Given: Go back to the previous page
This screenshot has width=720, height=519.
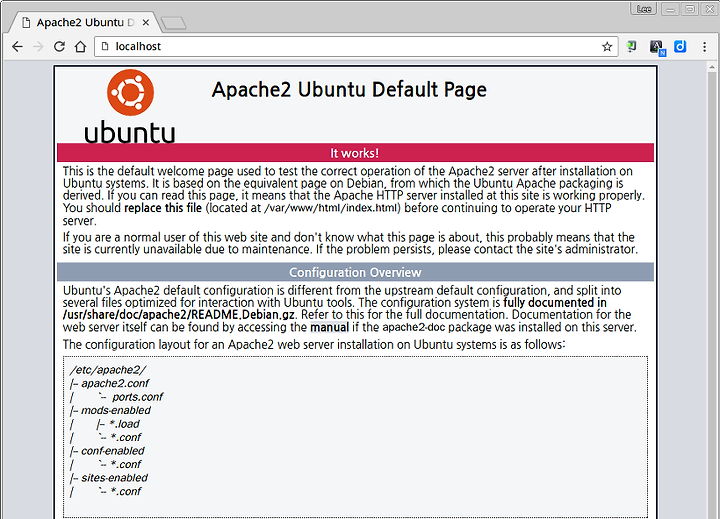Looking at the screenshot, I should [17, 46].
